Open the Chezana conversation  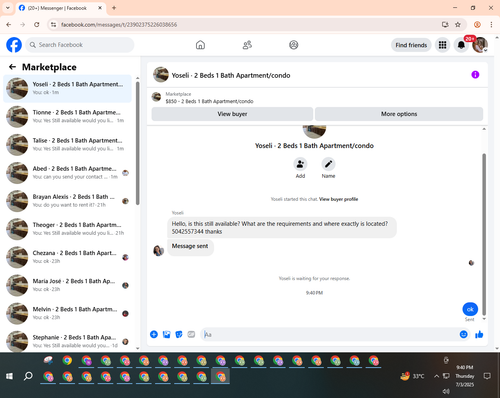[x=67, y=257]
